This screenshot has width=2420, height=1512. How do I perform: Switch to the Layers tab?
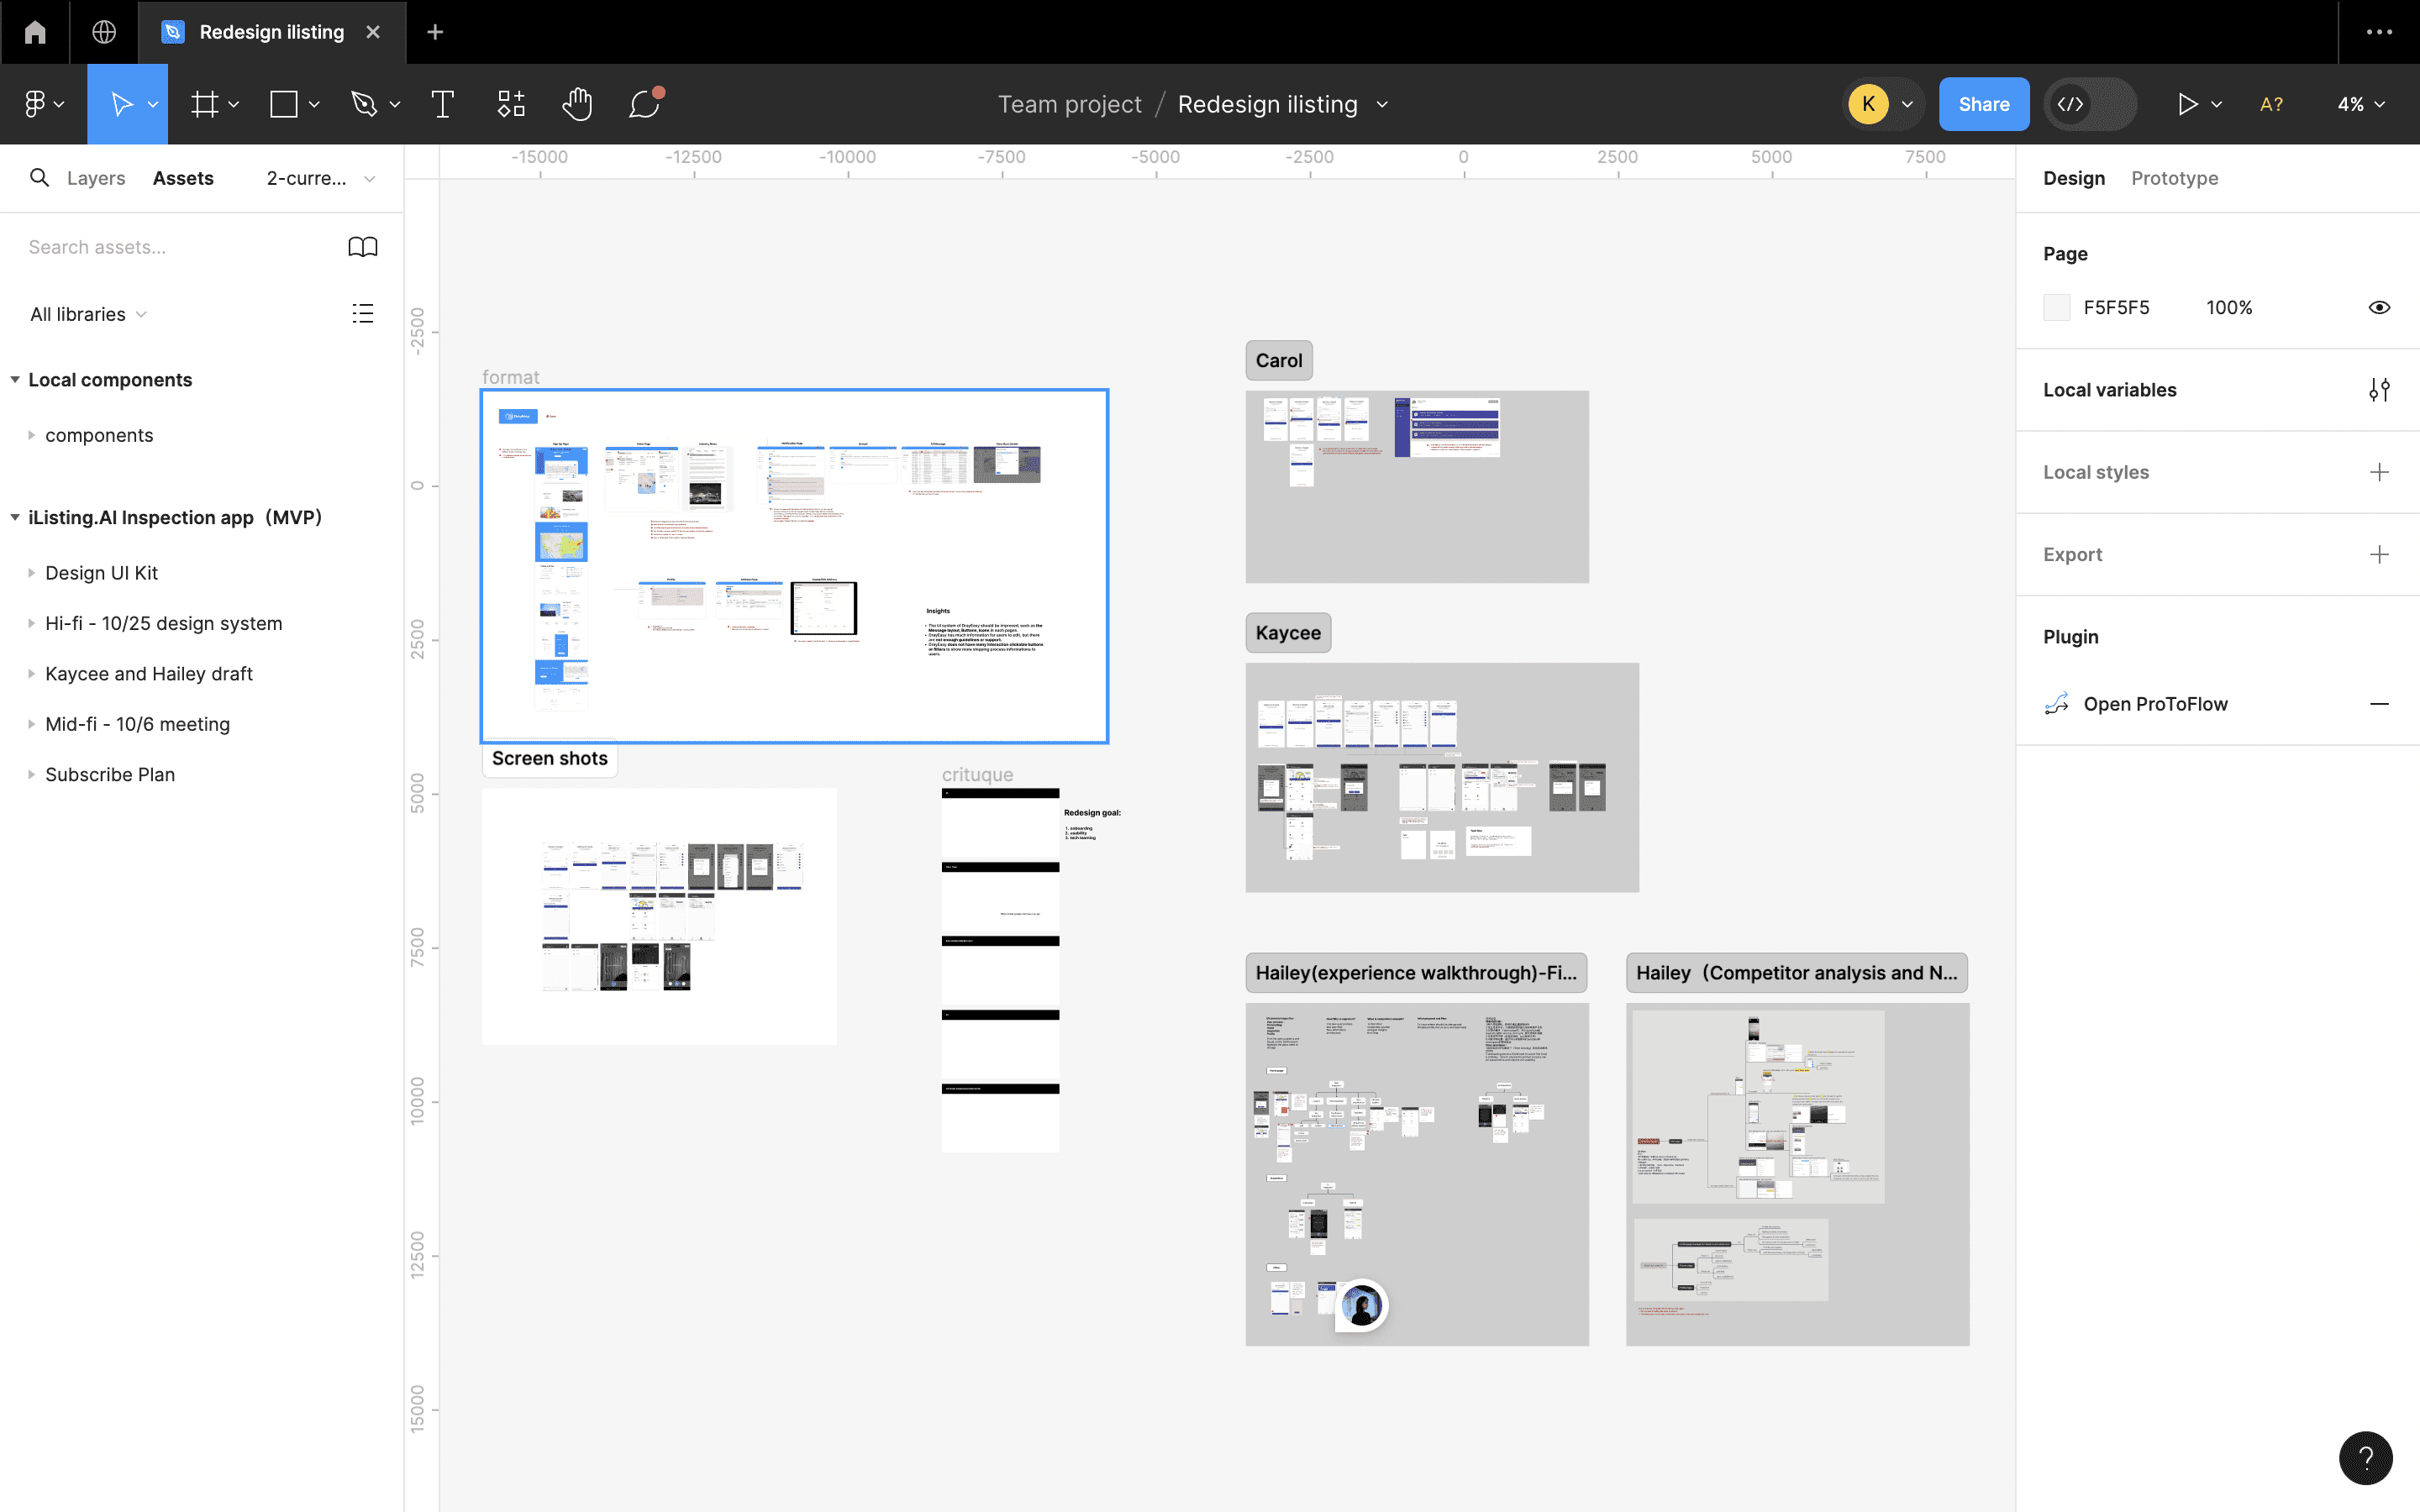point(96,178)
